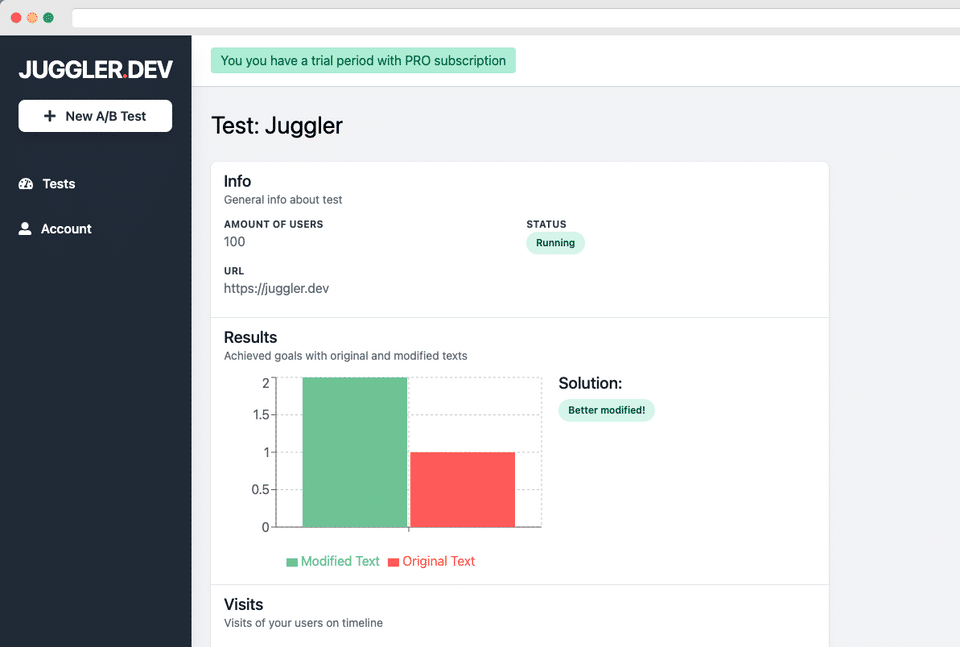The image size is (960, 647).
Task: Toggle the Modified Text legend label
Action: coord(340,561)
